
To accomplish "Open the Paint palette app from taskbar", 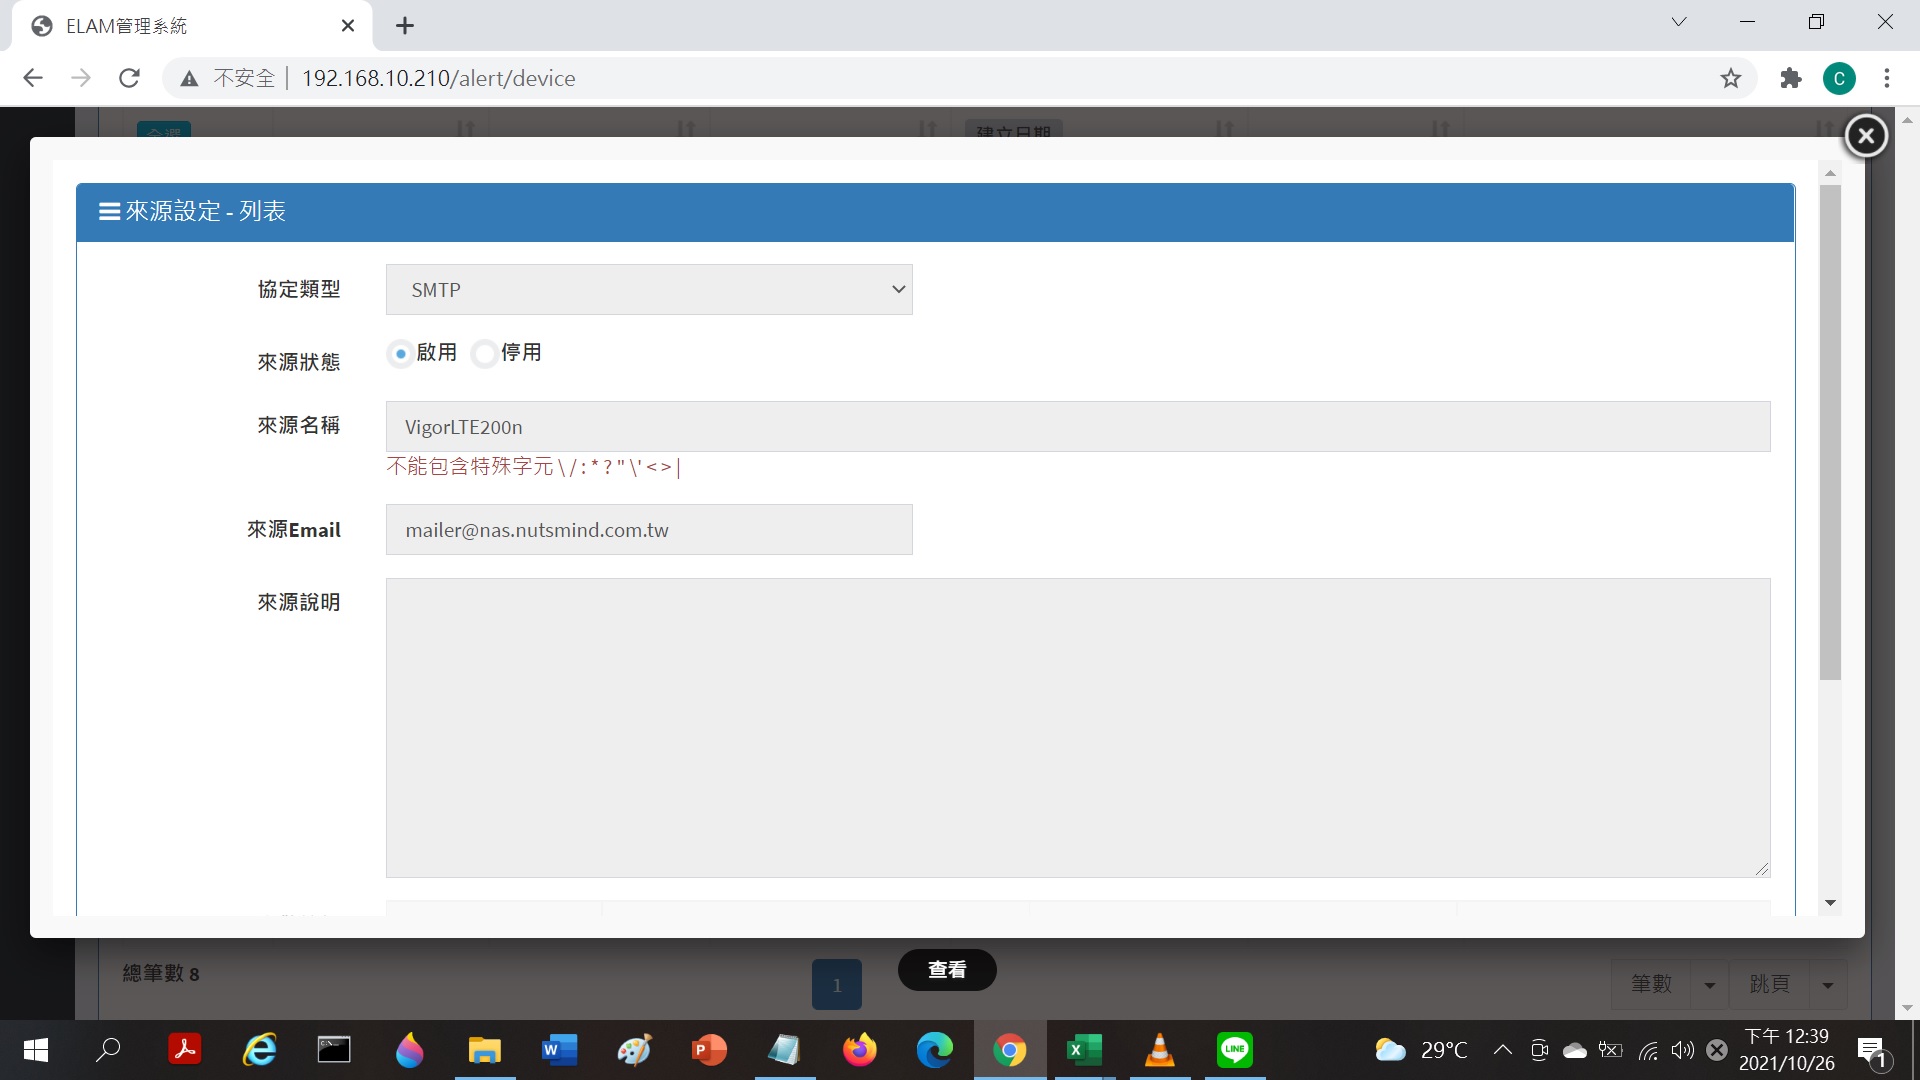I will (634, 1050).
